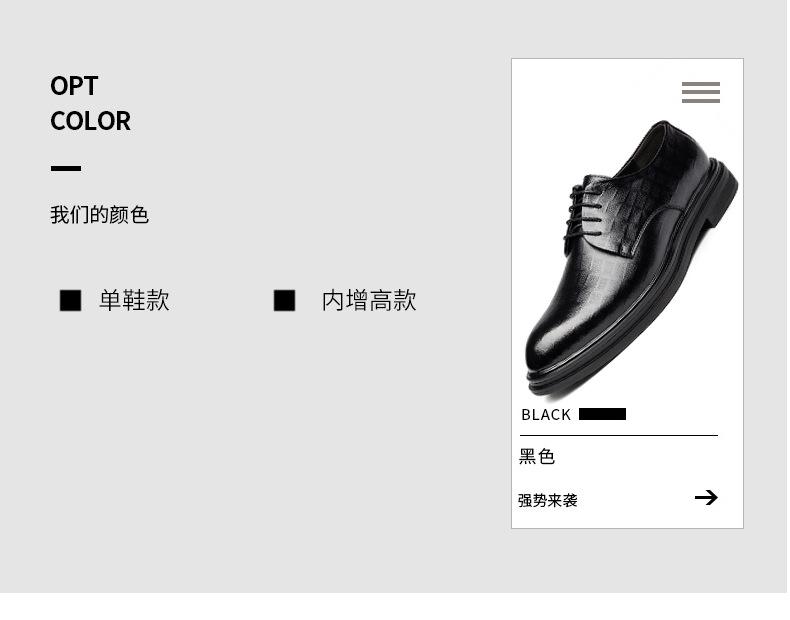This screenshot has width=790, height=620.
Task: Select the black square beside 单鞋款
Action: pos(71,300)
